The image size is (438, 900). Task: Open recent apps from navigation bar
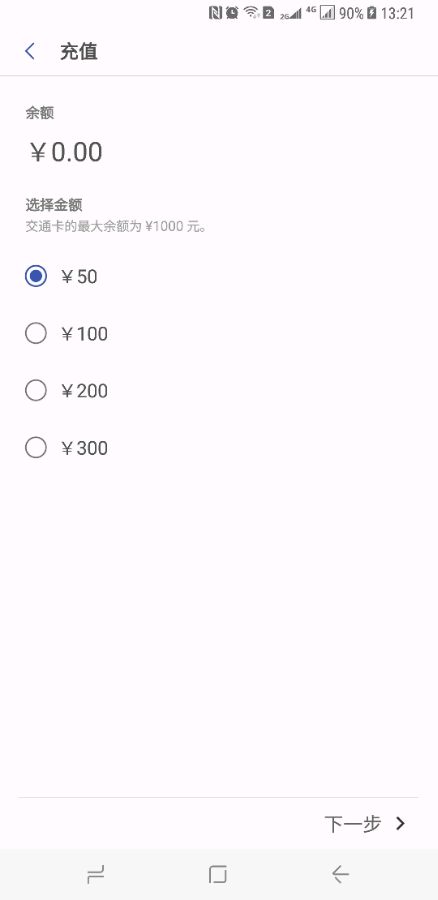tap(96, 875)
